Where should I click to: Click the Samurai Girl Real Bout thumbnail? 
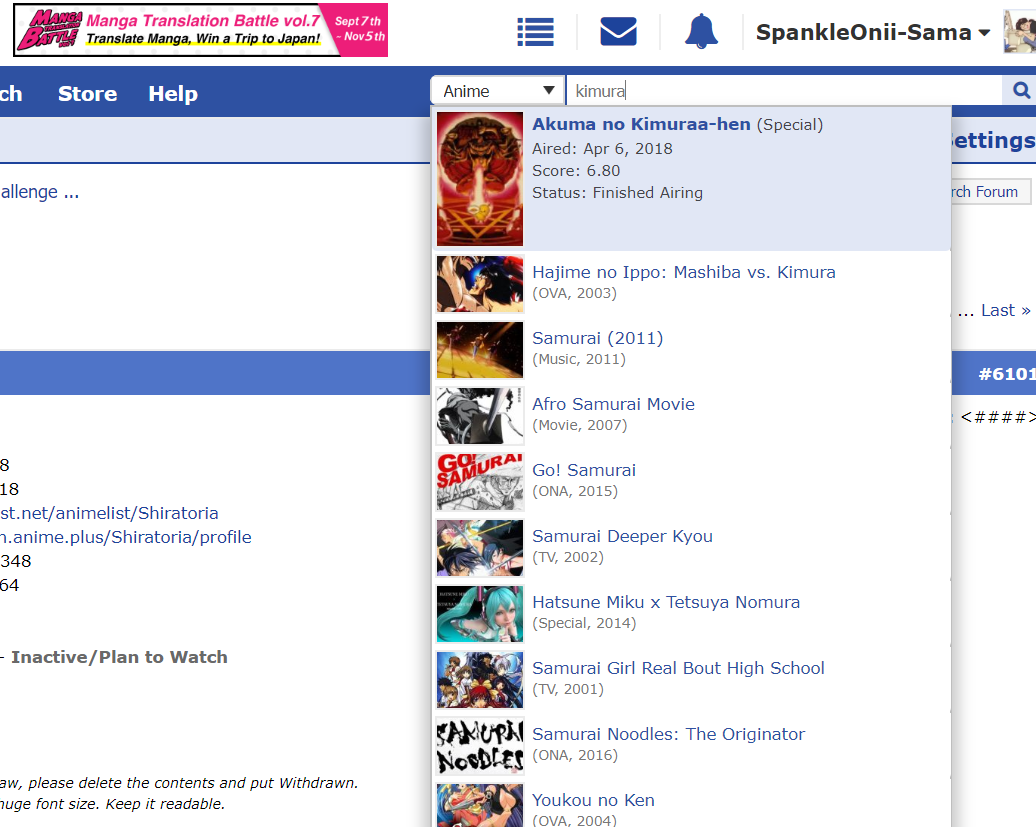pos(480,680)
